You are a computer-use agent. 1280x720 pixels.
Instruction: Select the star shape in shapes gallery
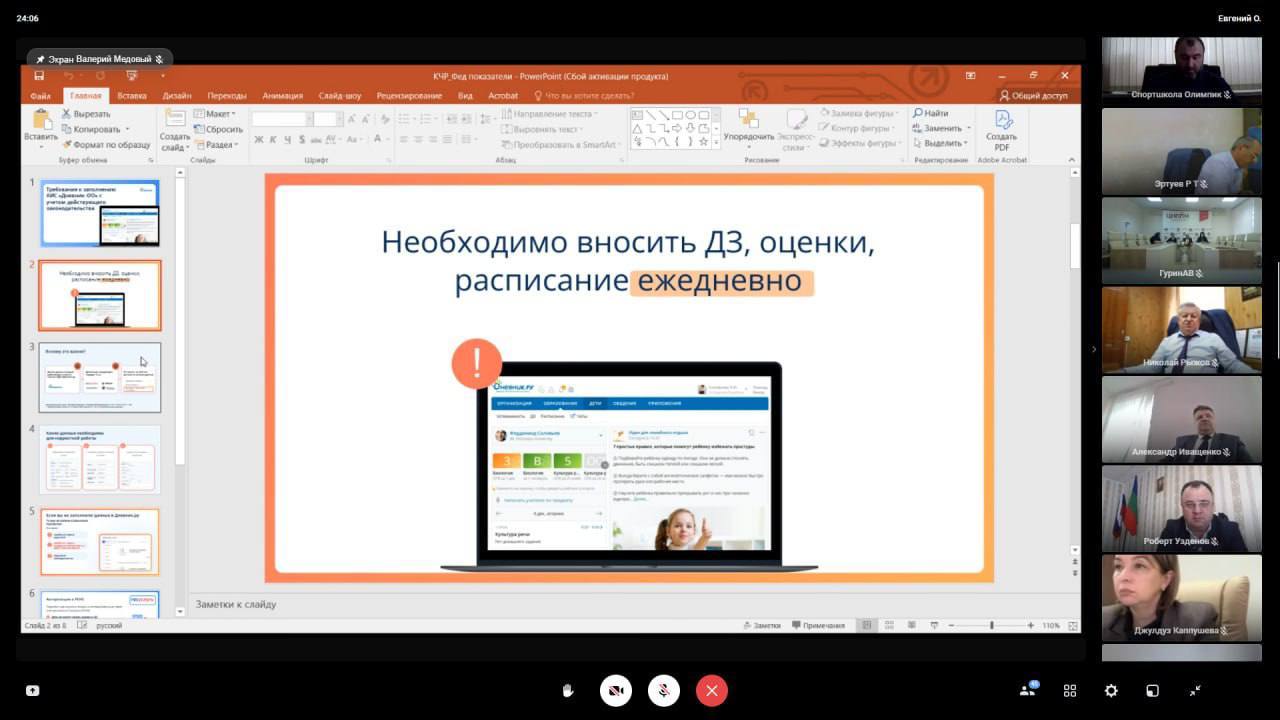point(703,142)
